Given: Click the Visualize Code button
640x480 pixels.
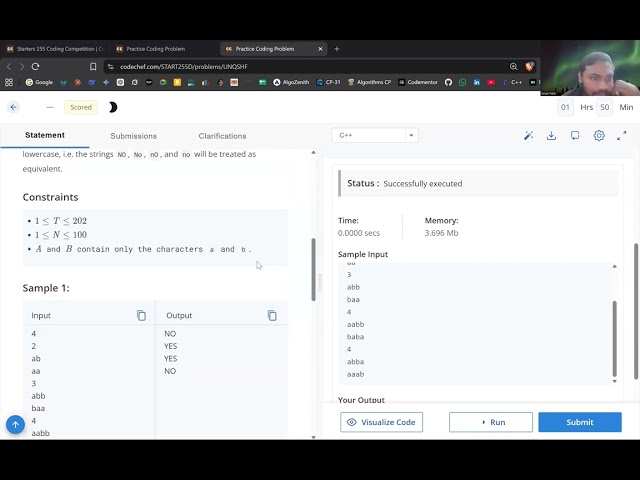Looking at the screenshot, I should (x=382, y=422).
